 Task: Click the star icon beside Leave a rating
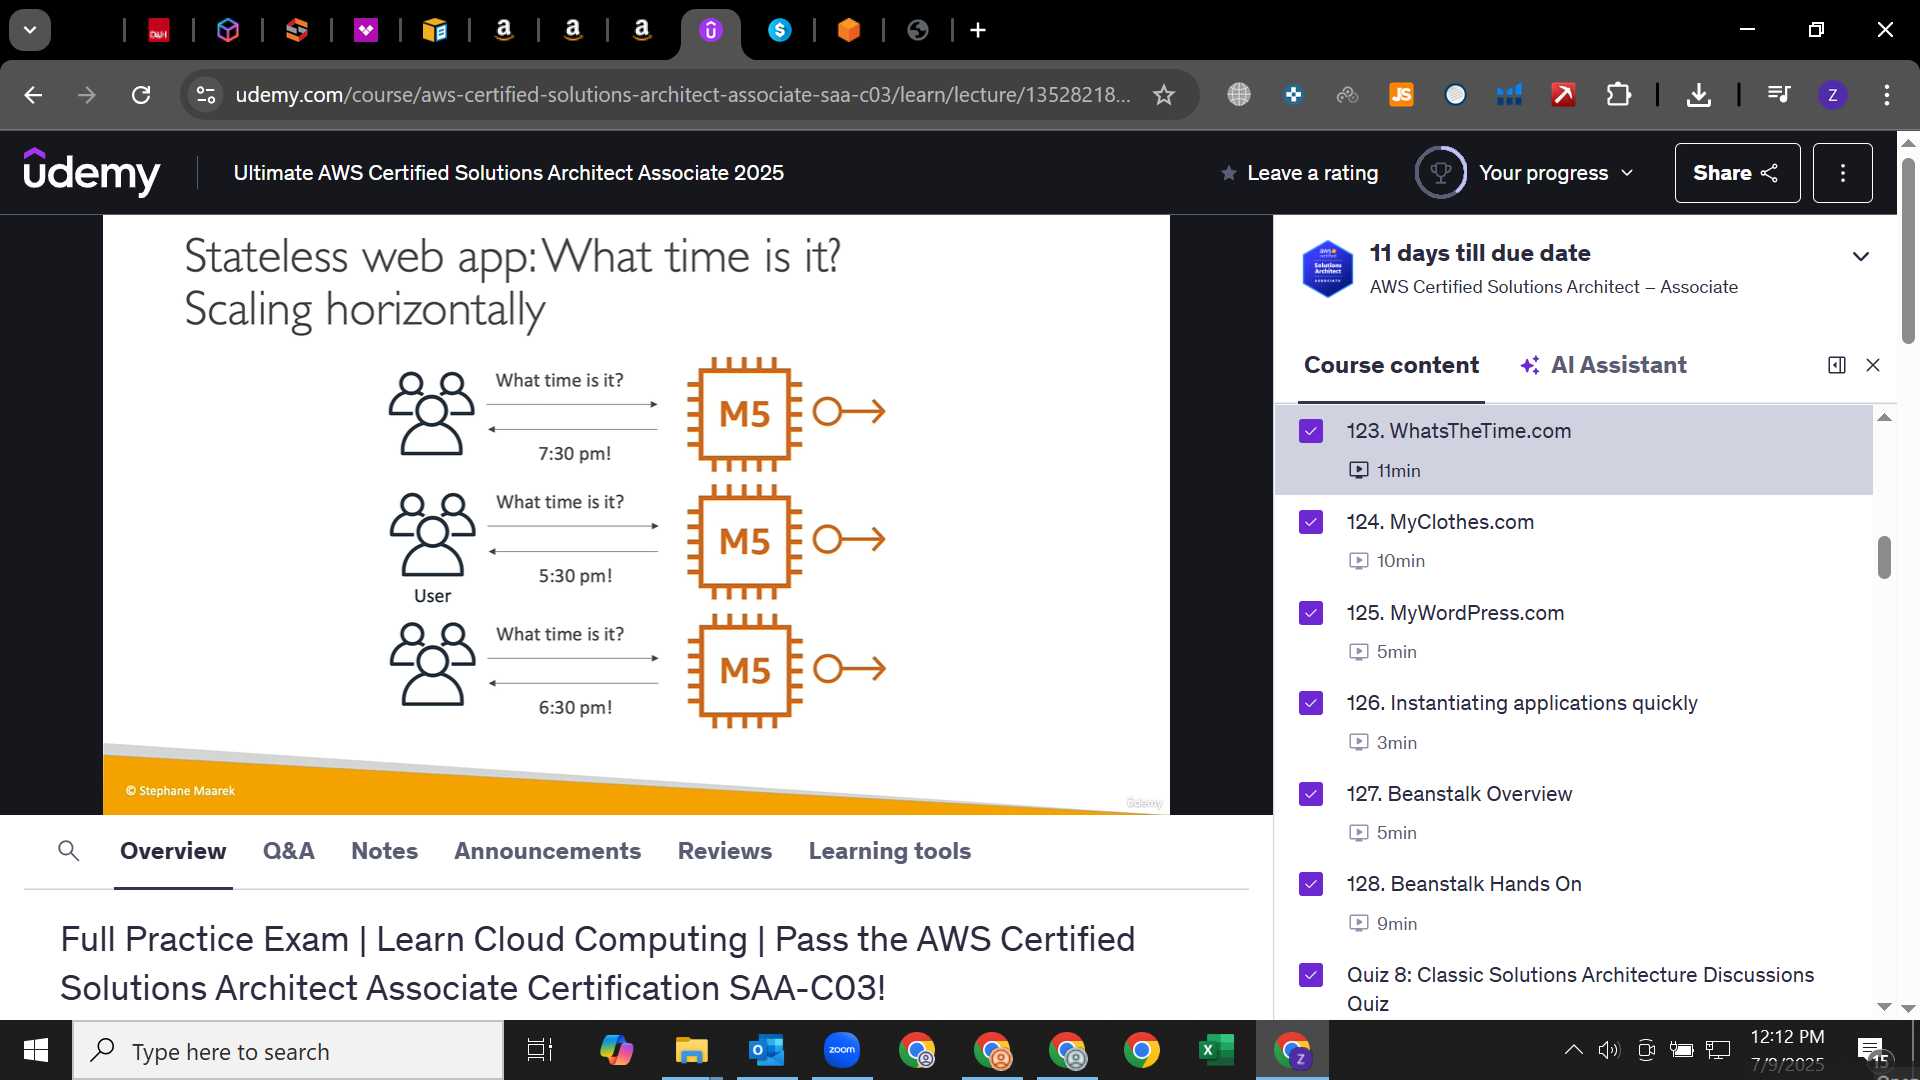[1229, 173]
